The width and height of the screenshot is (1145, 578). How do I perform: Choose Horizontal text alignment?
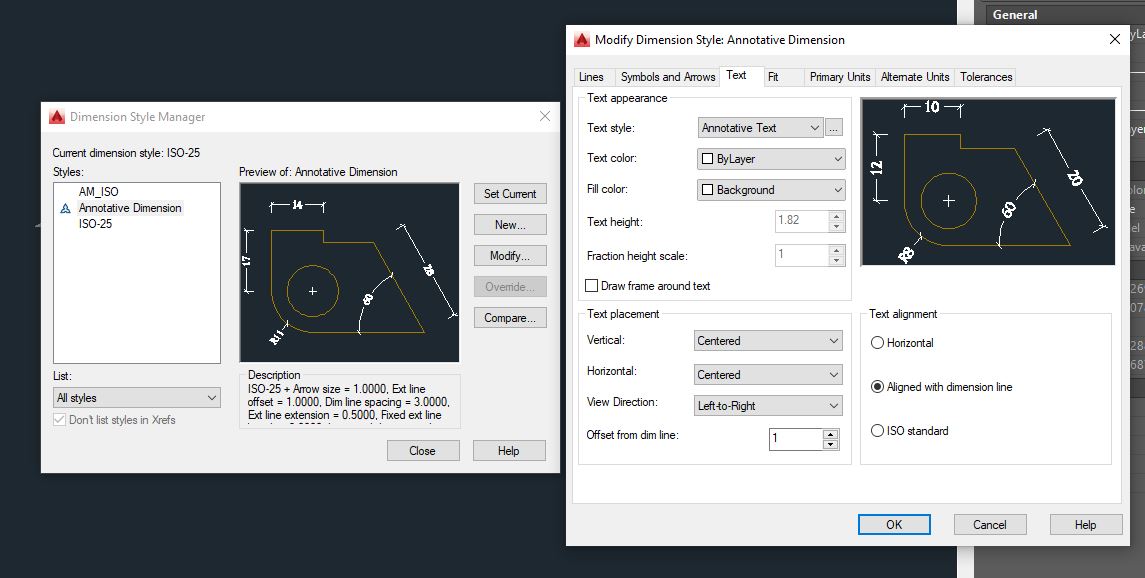point(876,342)
